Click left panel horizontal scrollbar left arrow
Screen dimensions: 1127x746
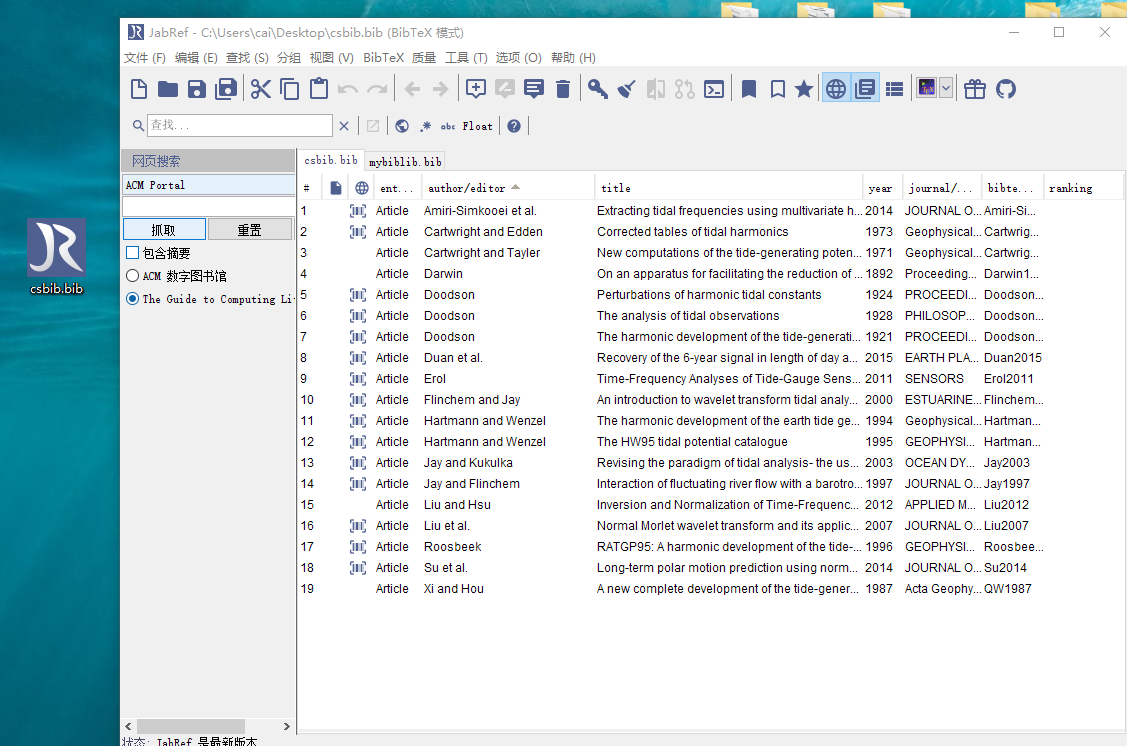129,727
